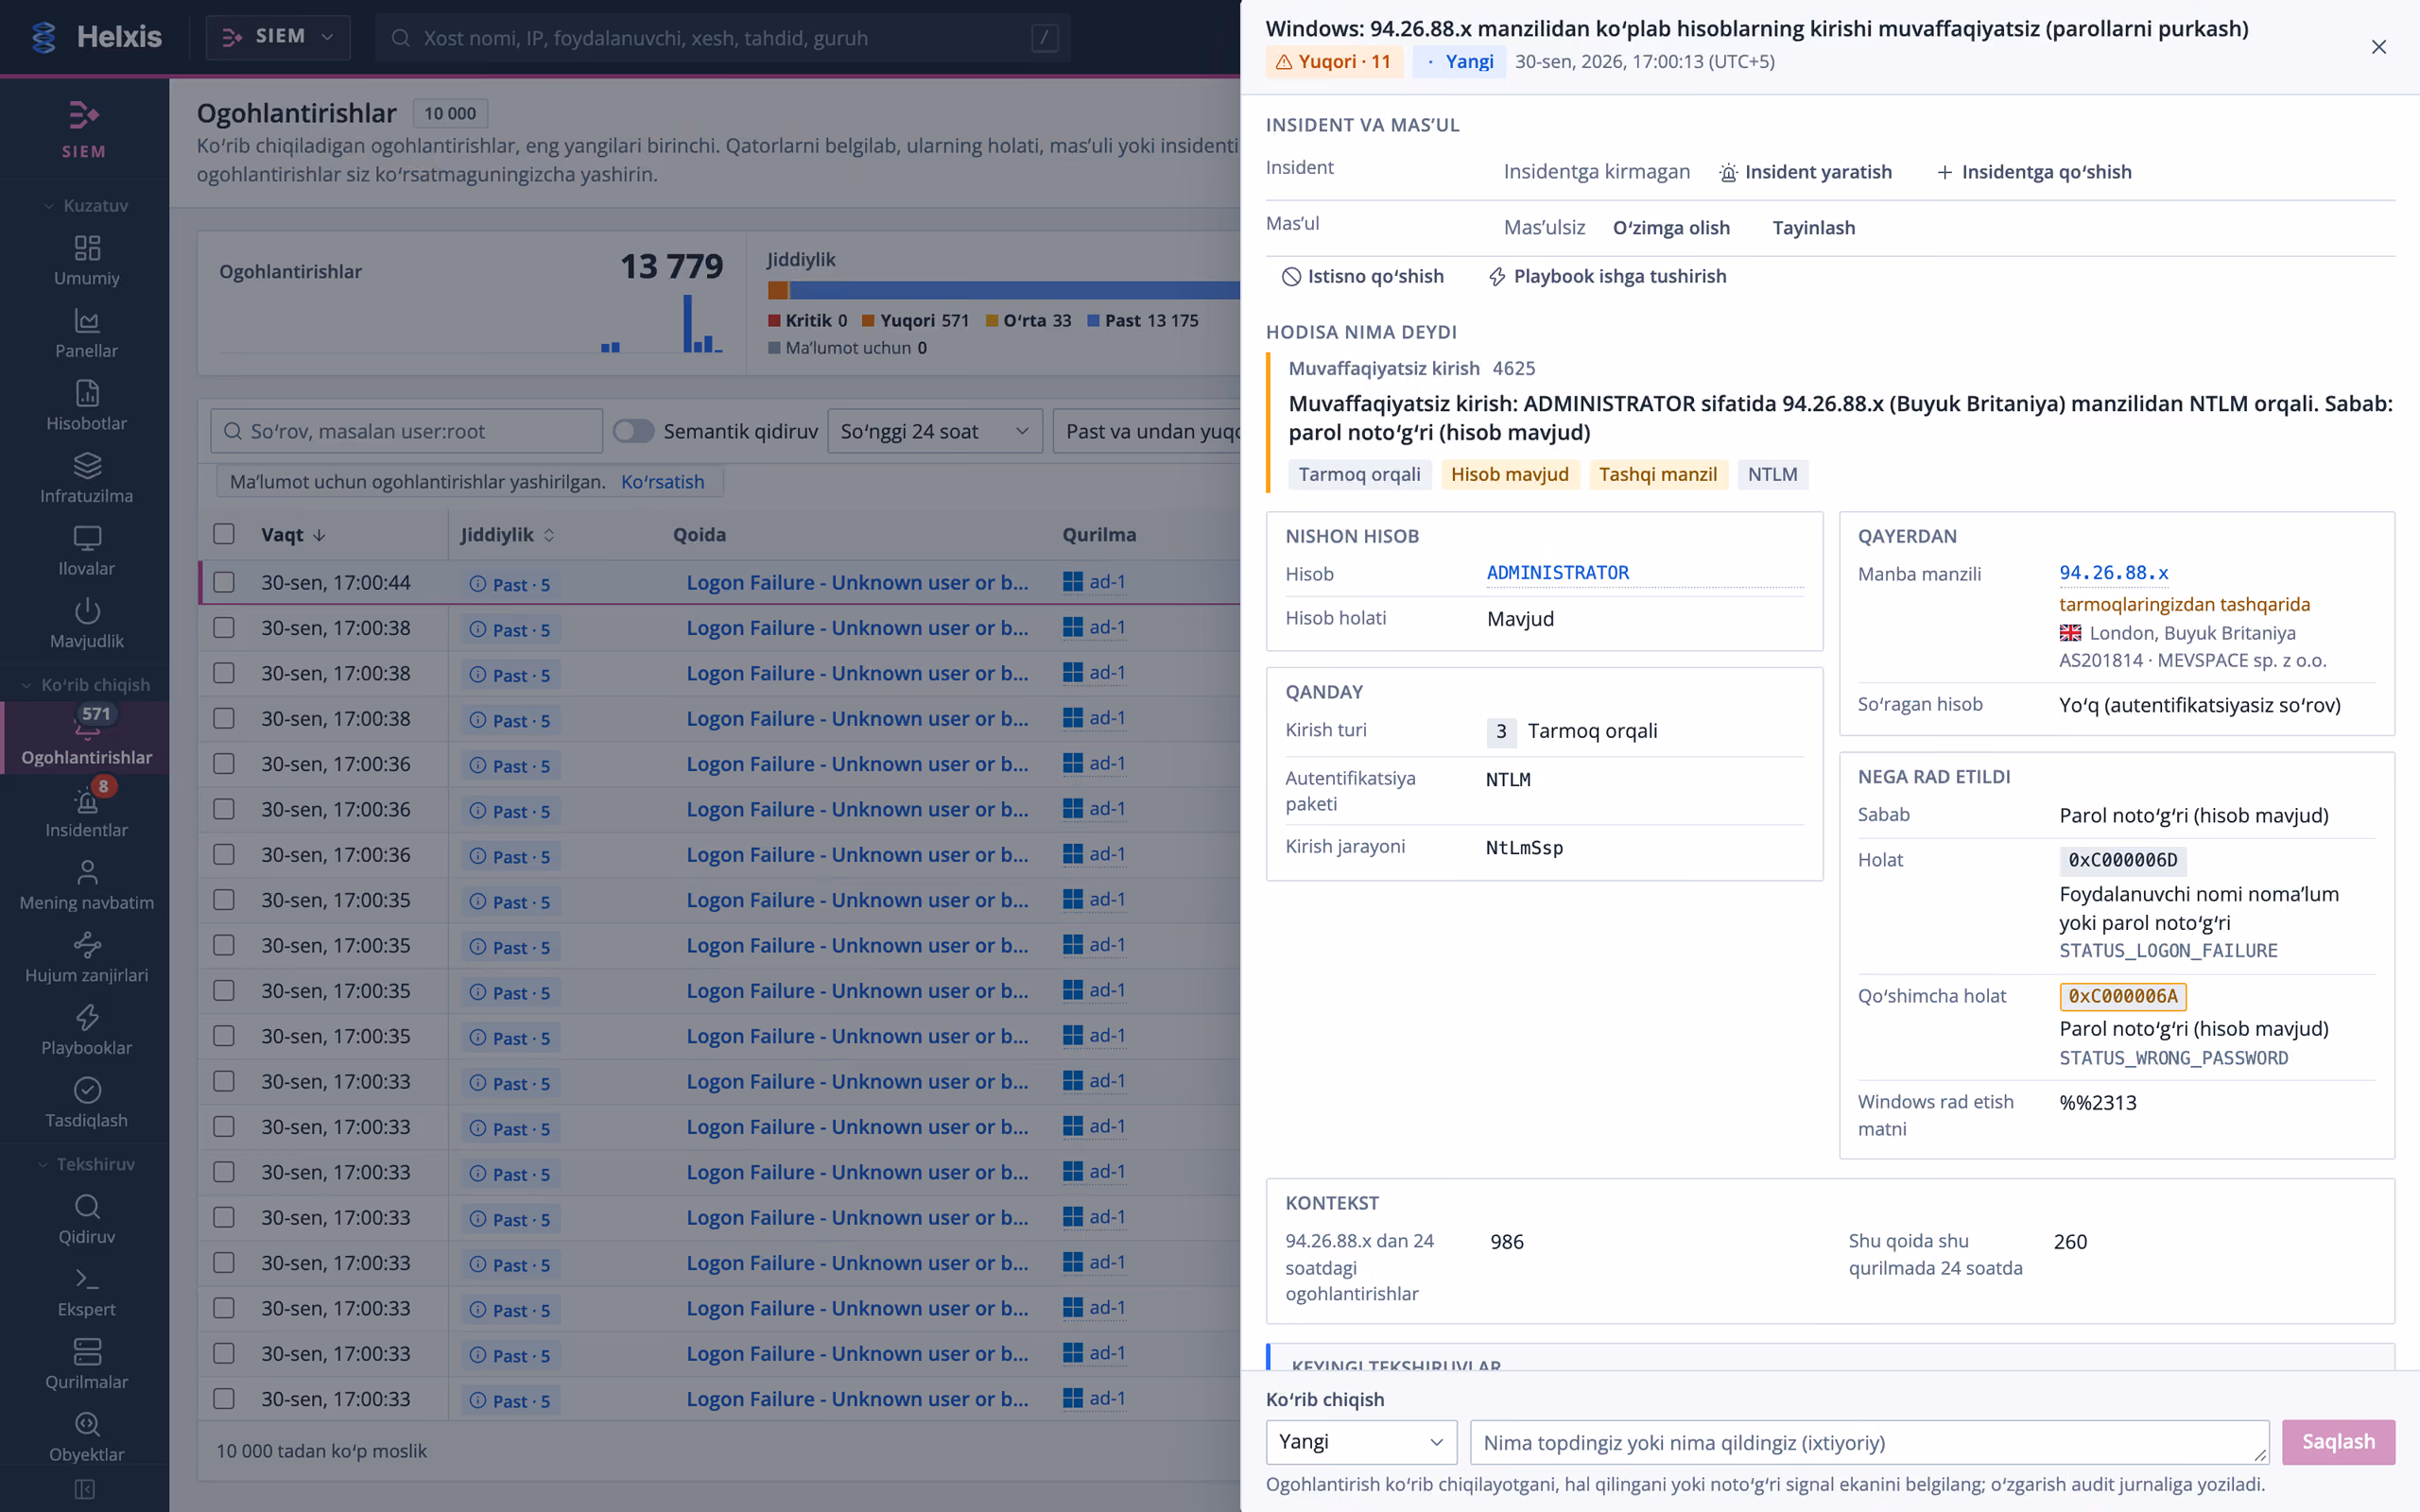The width and height of the screenshot is (2420, 1512).
Task: Collapse the Tekshiruv sidebar group
Action: (85, 1164)
